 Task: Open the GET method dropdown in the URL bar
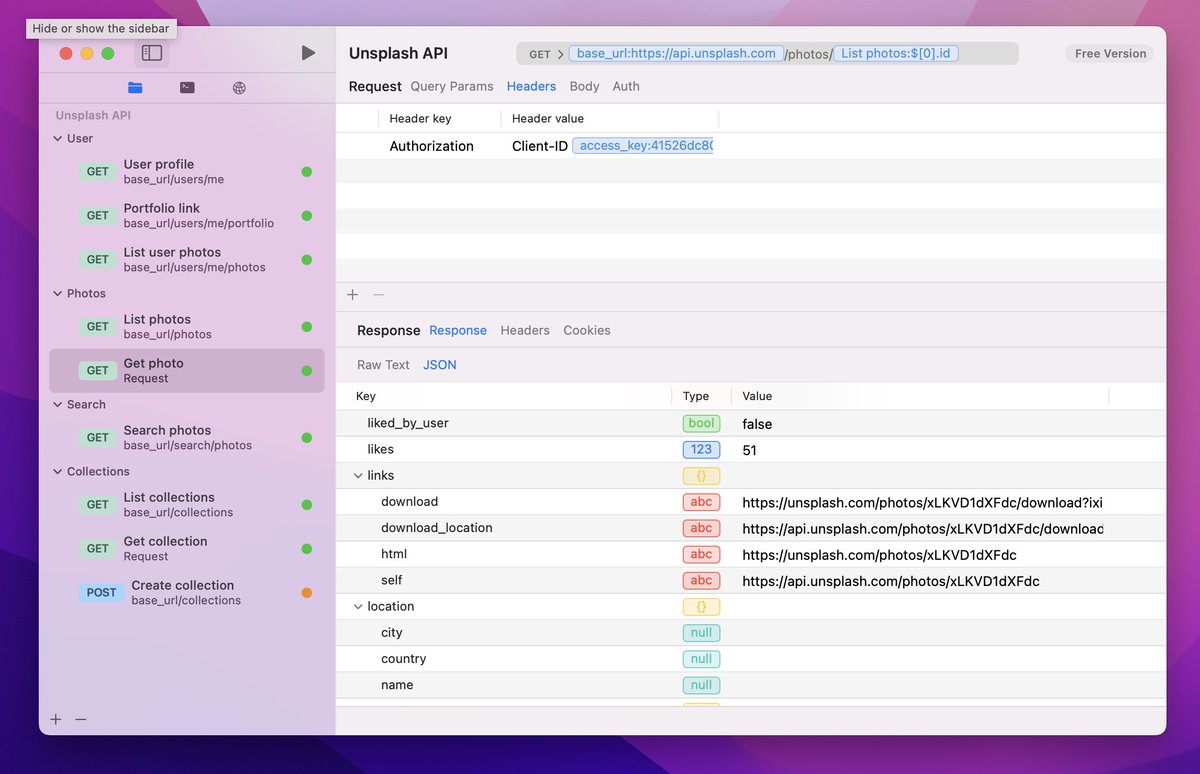tap(546, 54)
